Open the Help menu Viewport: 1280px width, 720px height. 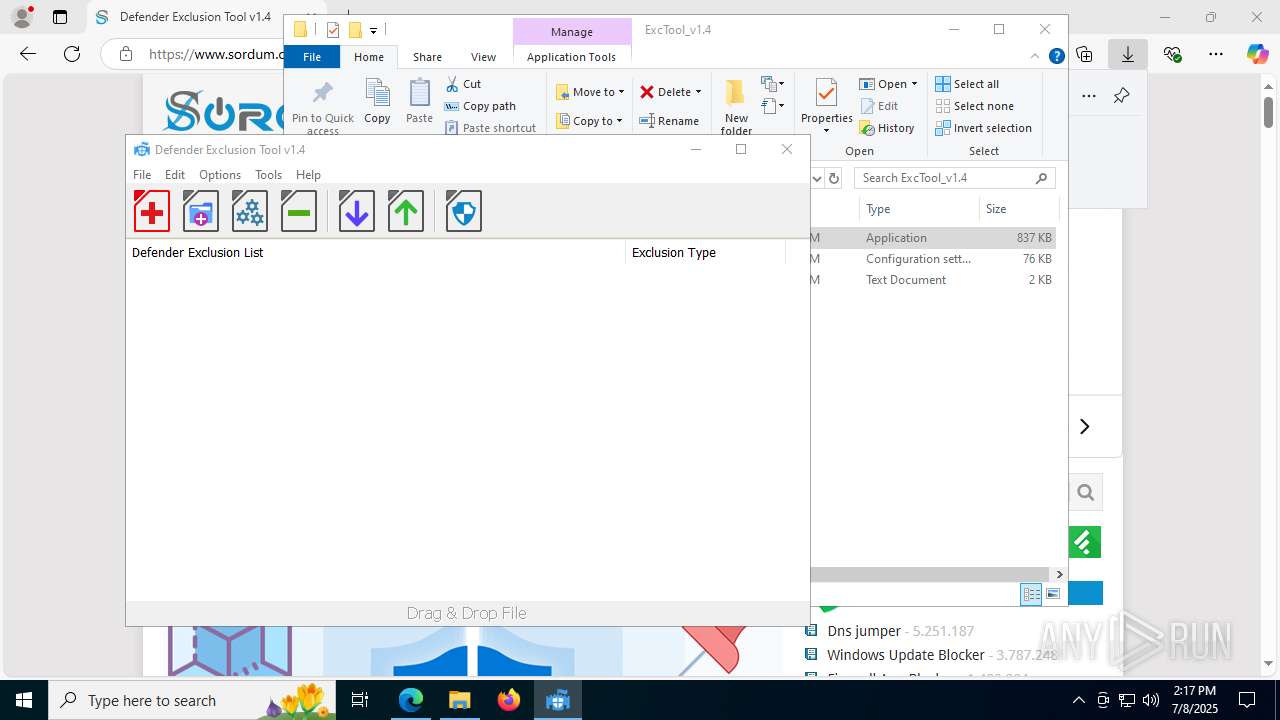coord(308,174)
